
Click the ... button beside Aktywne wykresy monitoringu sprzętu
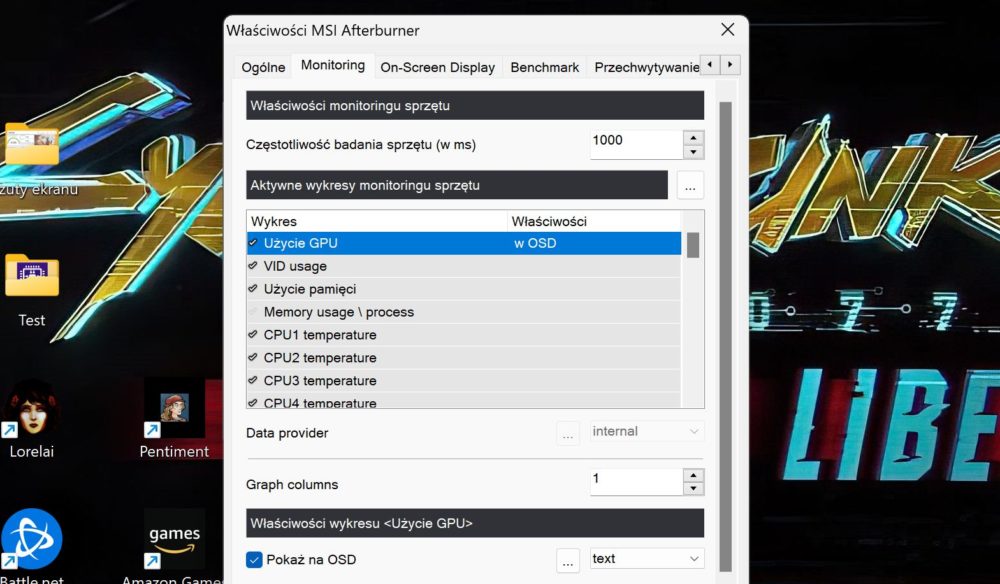pos(690,186)
